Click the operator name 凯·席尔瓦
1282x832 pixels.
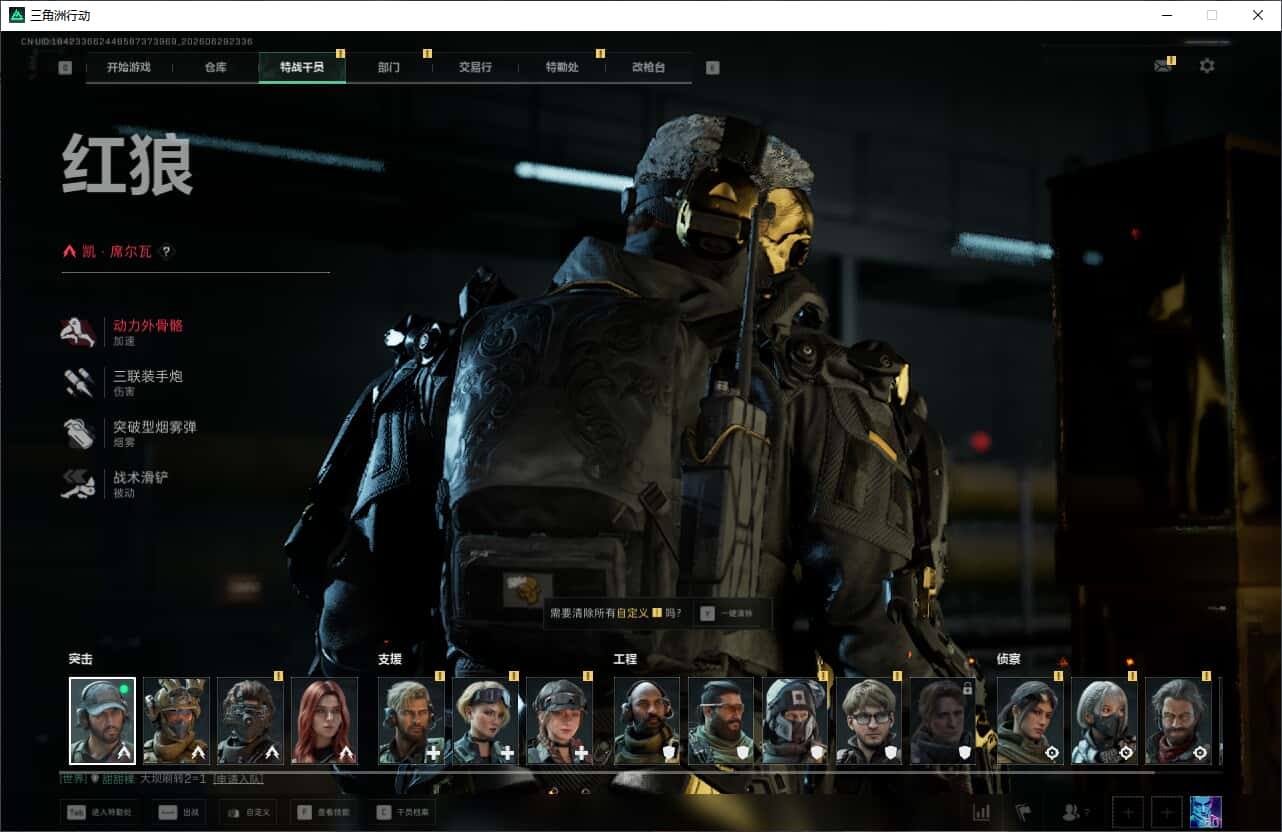117,251
